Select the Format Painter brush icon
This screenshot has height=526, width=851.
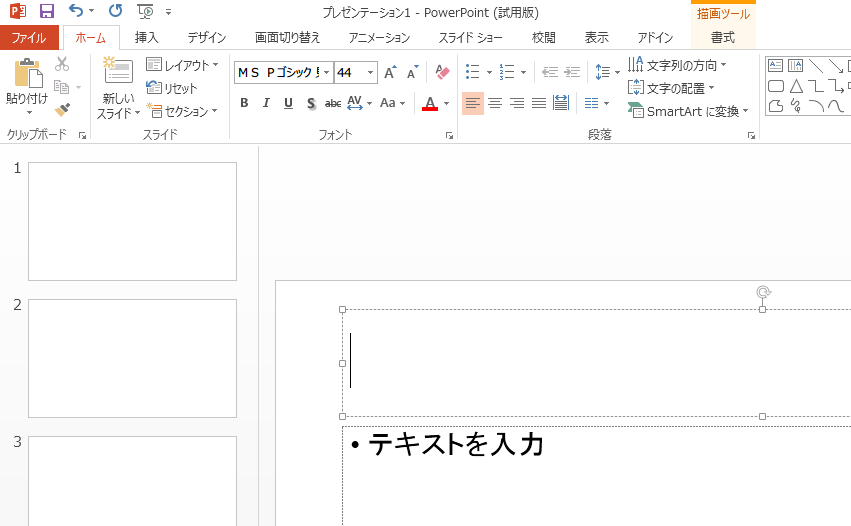coord(62,110)
